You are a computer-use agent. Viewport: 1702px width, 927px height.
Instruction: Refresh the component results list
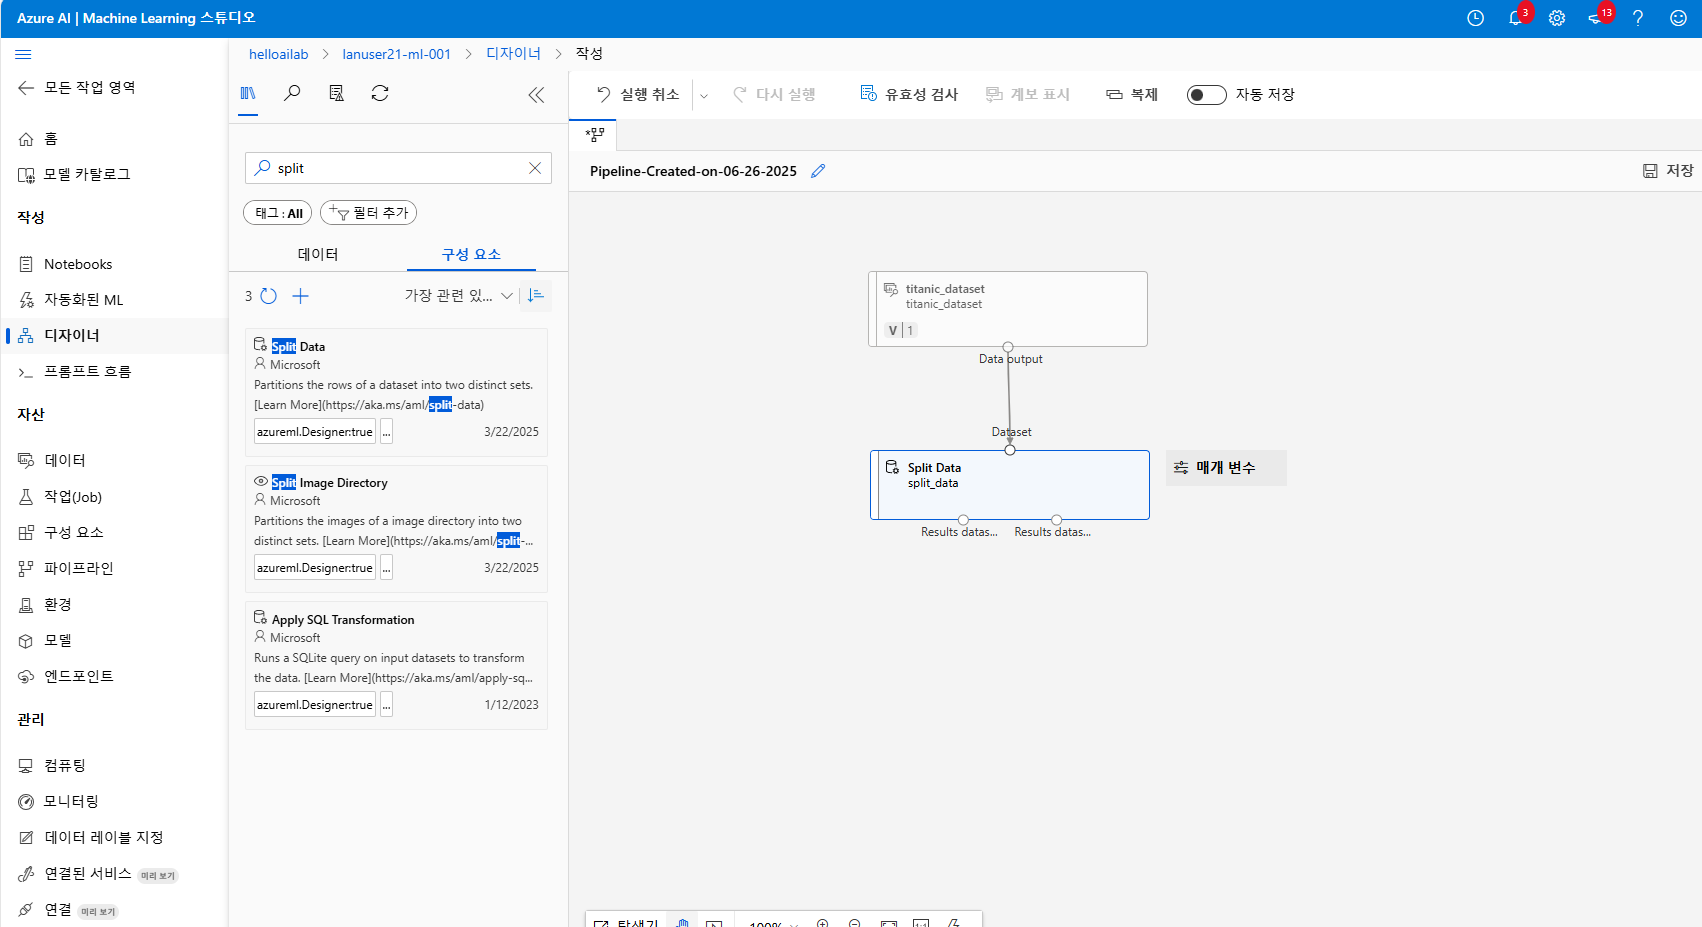click(x=269, y=296)
